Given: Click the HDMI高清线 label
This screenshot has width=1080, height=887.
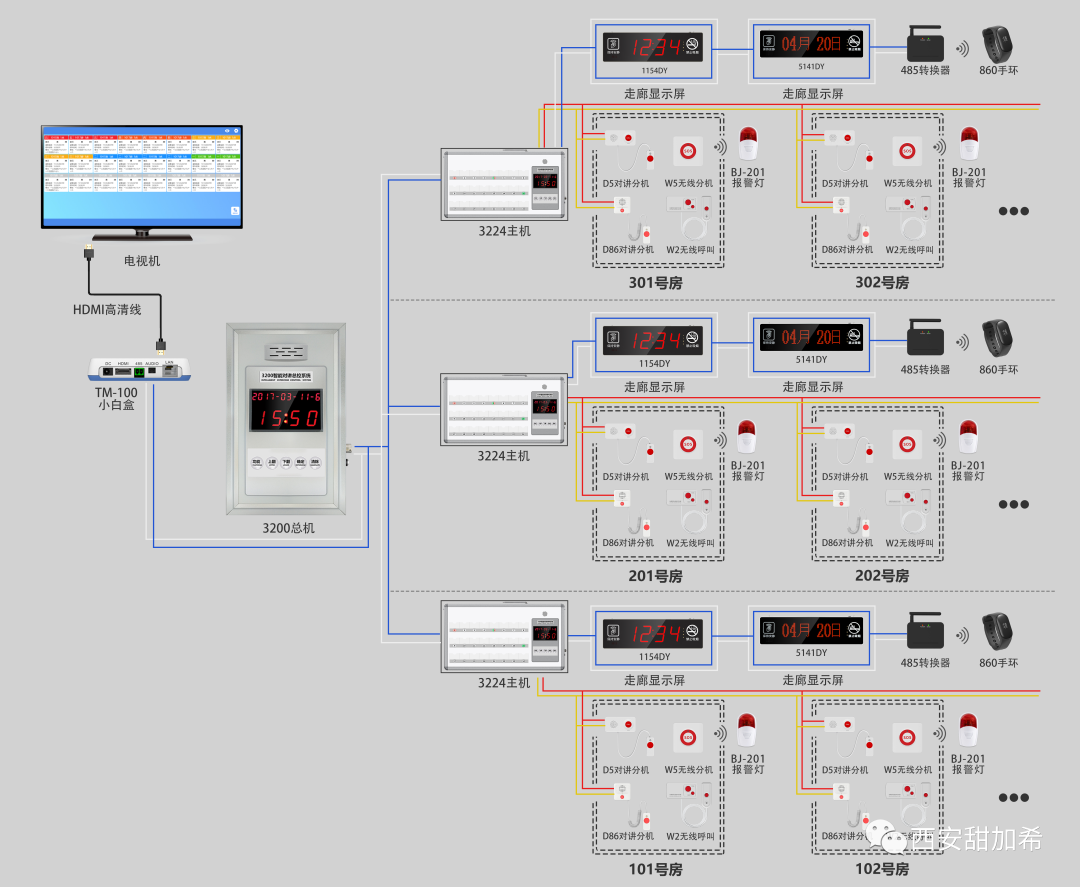Looking at the screenshot, I should pos(107,309).
